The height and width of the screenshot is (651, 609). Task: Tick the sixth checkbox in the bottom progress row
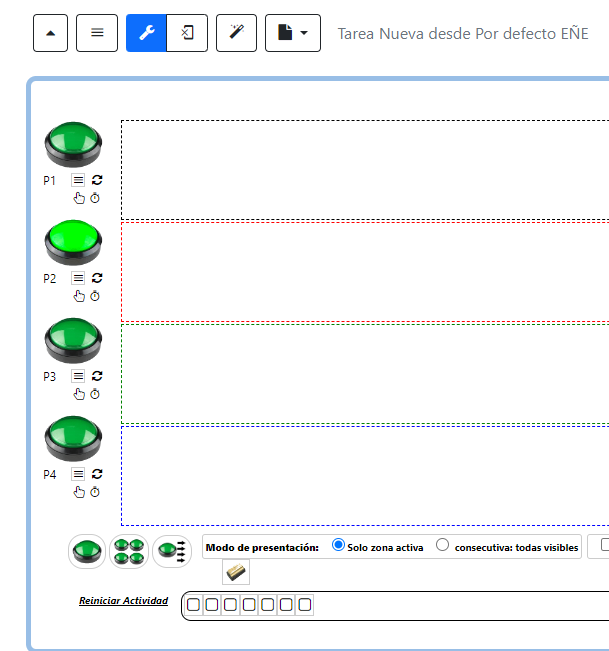(286, 605)
